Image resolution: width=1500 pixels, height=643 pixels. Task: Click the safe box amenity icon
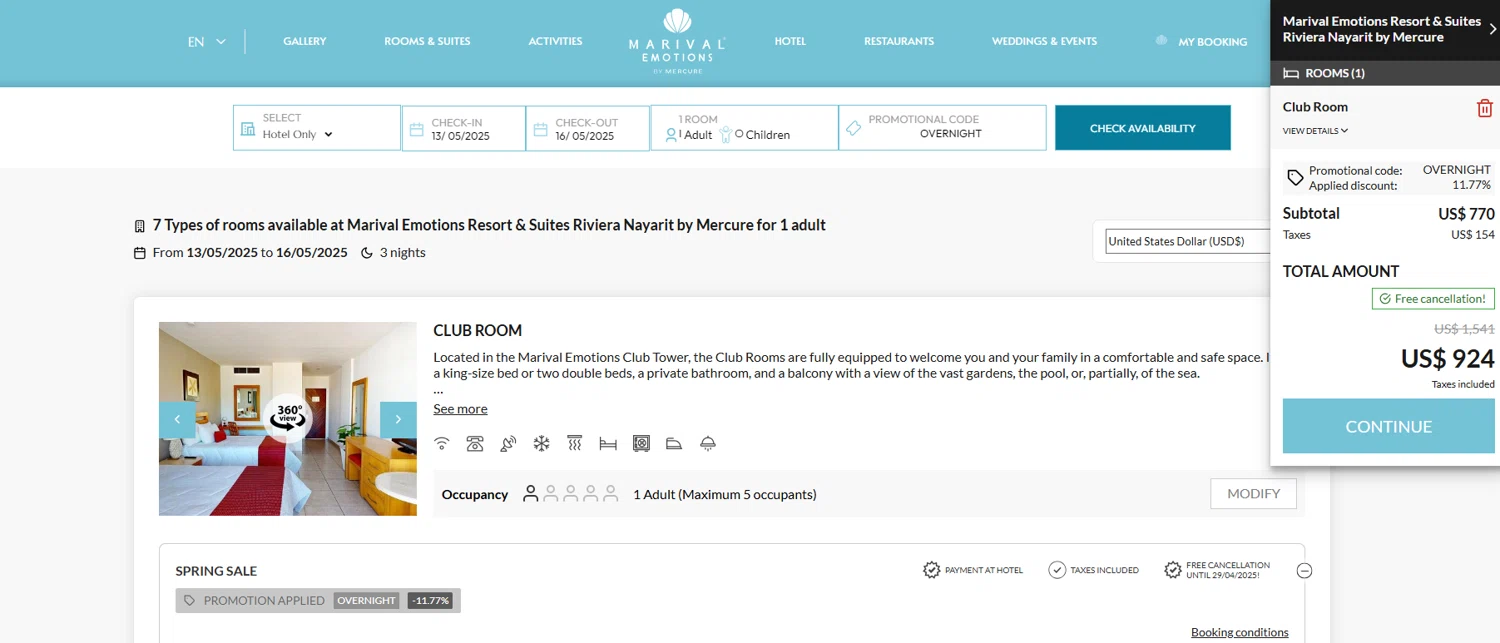[x=641, y=443]
